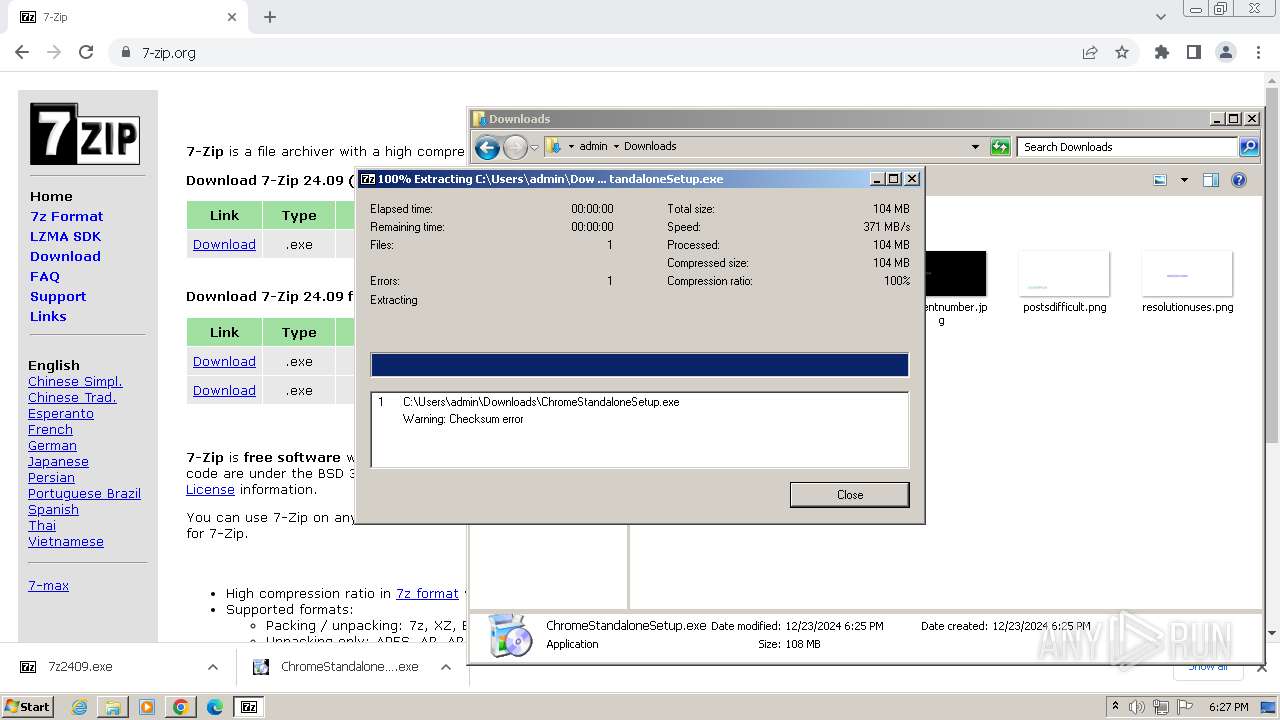Image resolution: width=1280 pixels, height=720 pixels.
Task: Expand the dropdown arrow after admin breadcrumb
Action: tap(616, 146)
